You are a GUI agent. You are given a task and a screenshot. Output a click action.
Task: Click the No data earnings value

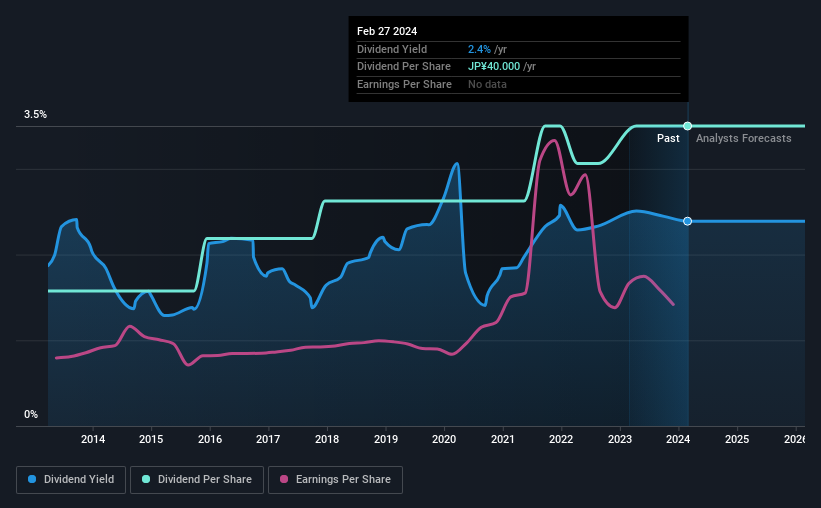coord(487,84)
